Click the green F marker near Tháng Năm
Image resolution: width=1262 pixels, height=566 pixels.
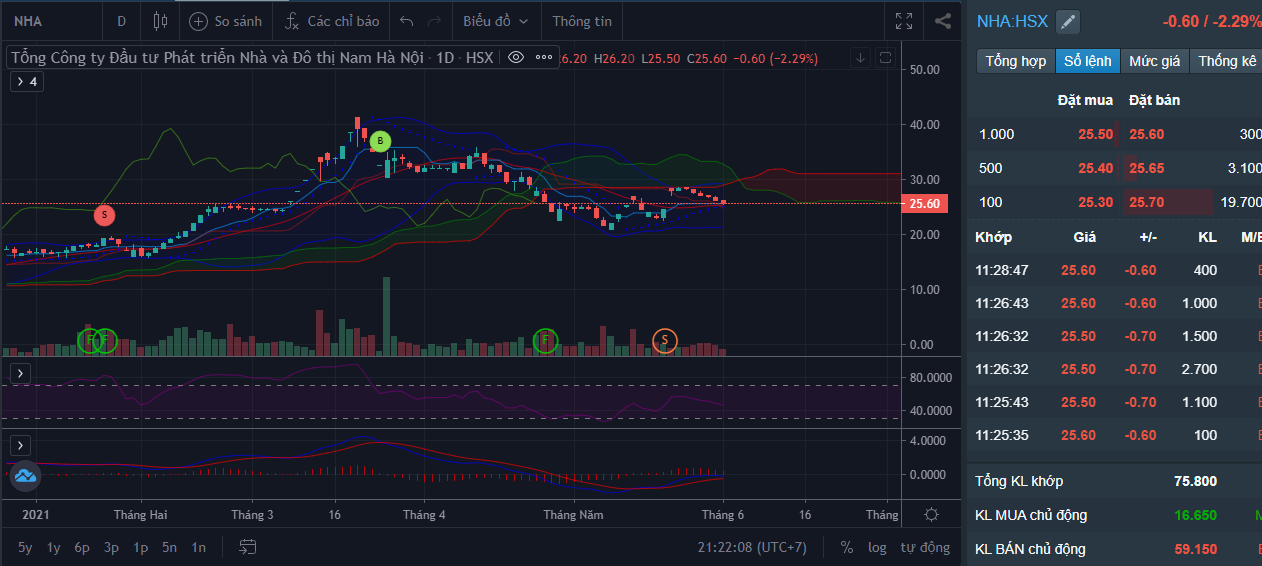[546, 341]
